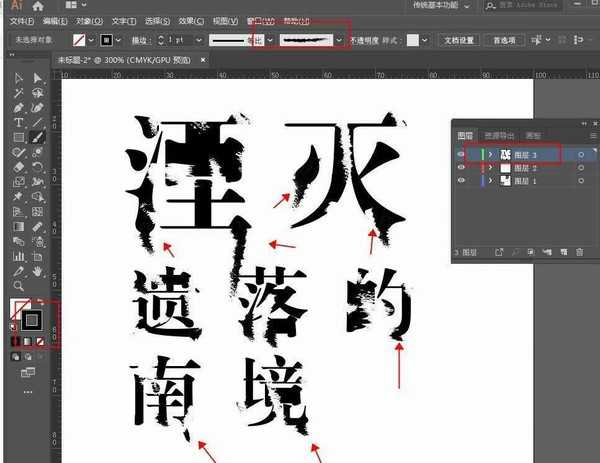Screen dimensions: 600x463
Task: Select the Type tool (T)
Action: (x=19, y=122)
